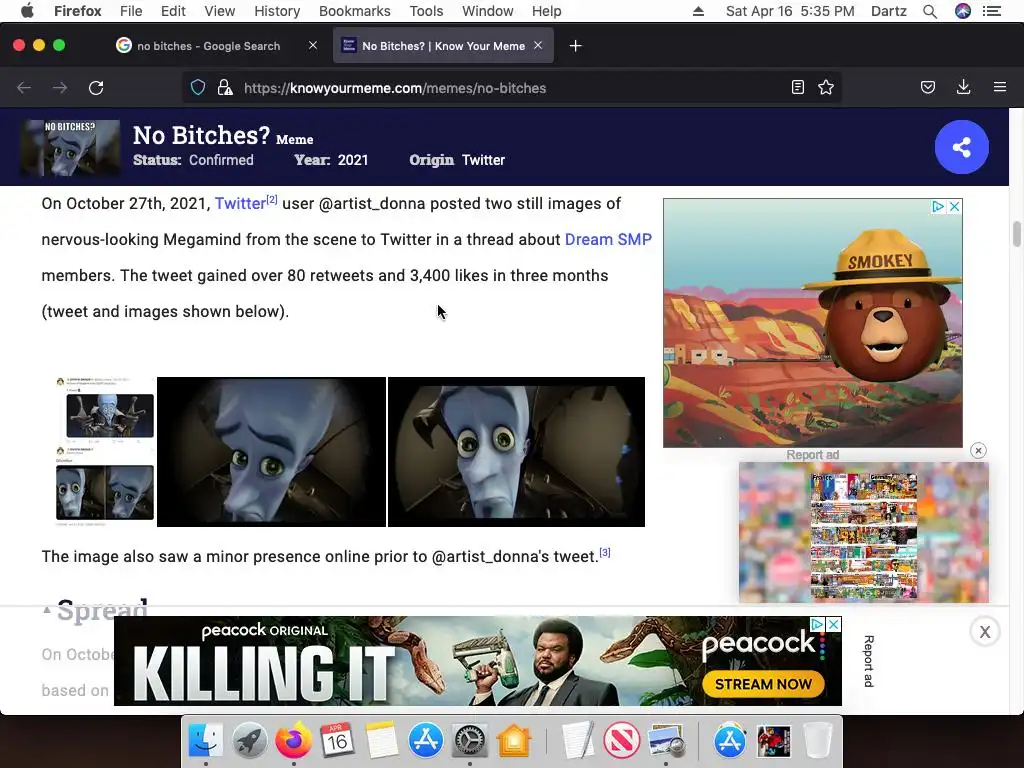1024x768 pixels.
Task: Close the floating video thumbnail
Action: [978, 451]
